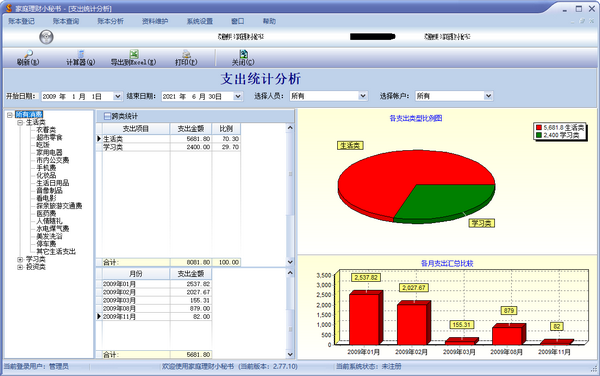The image size is (600, 376).
Task: Open the 开始日期 date dropdown
Action: pos(117,96)
